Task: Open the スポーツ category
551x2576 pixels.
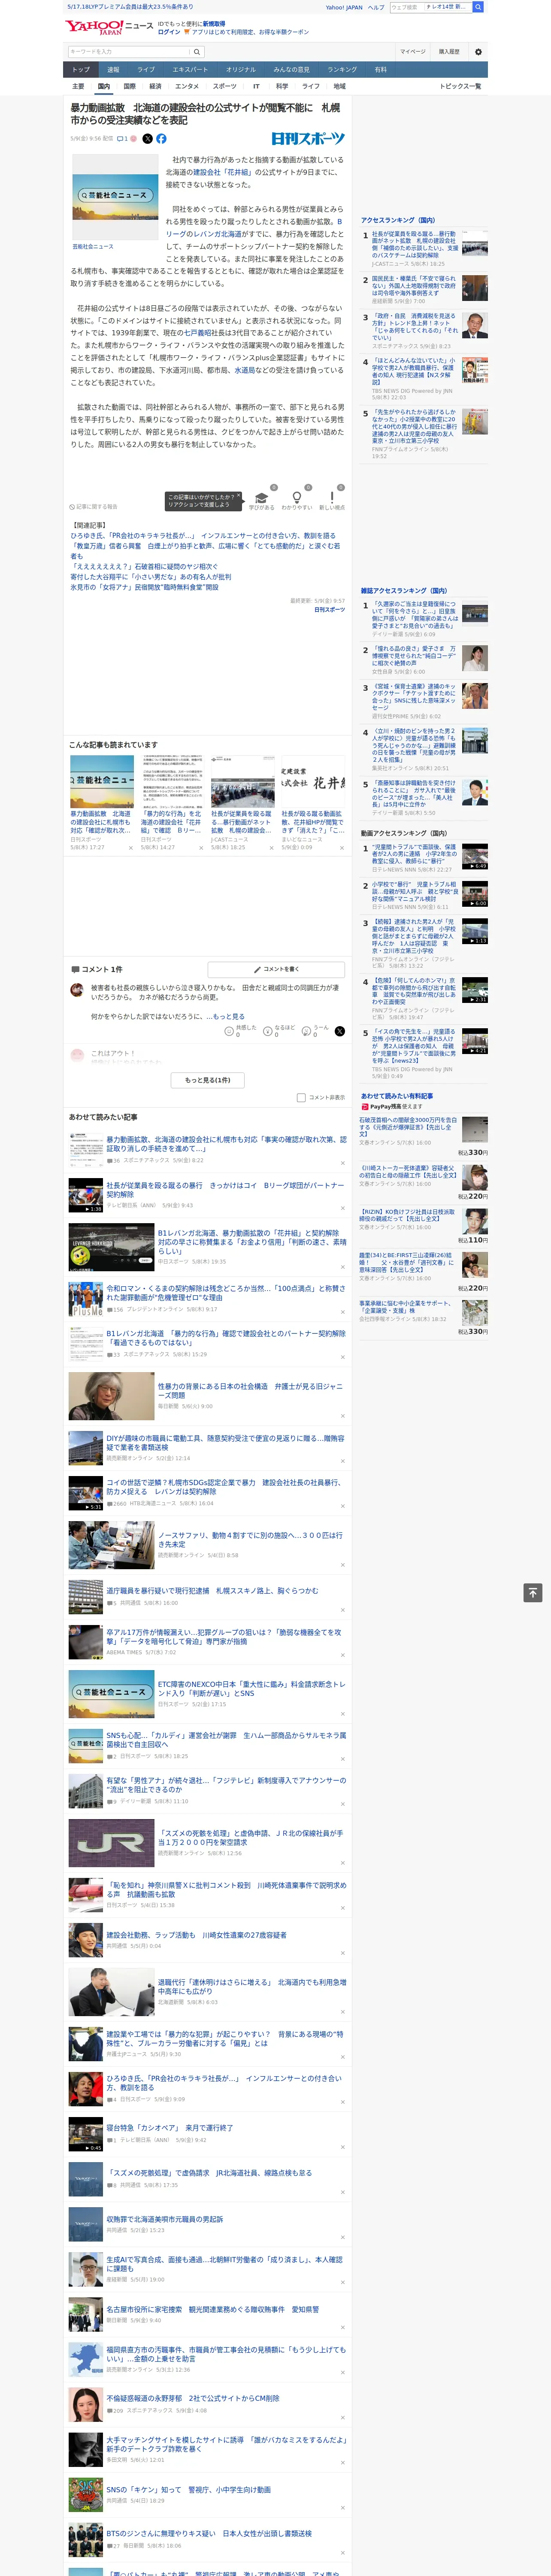Action: (x=225, y=86)
